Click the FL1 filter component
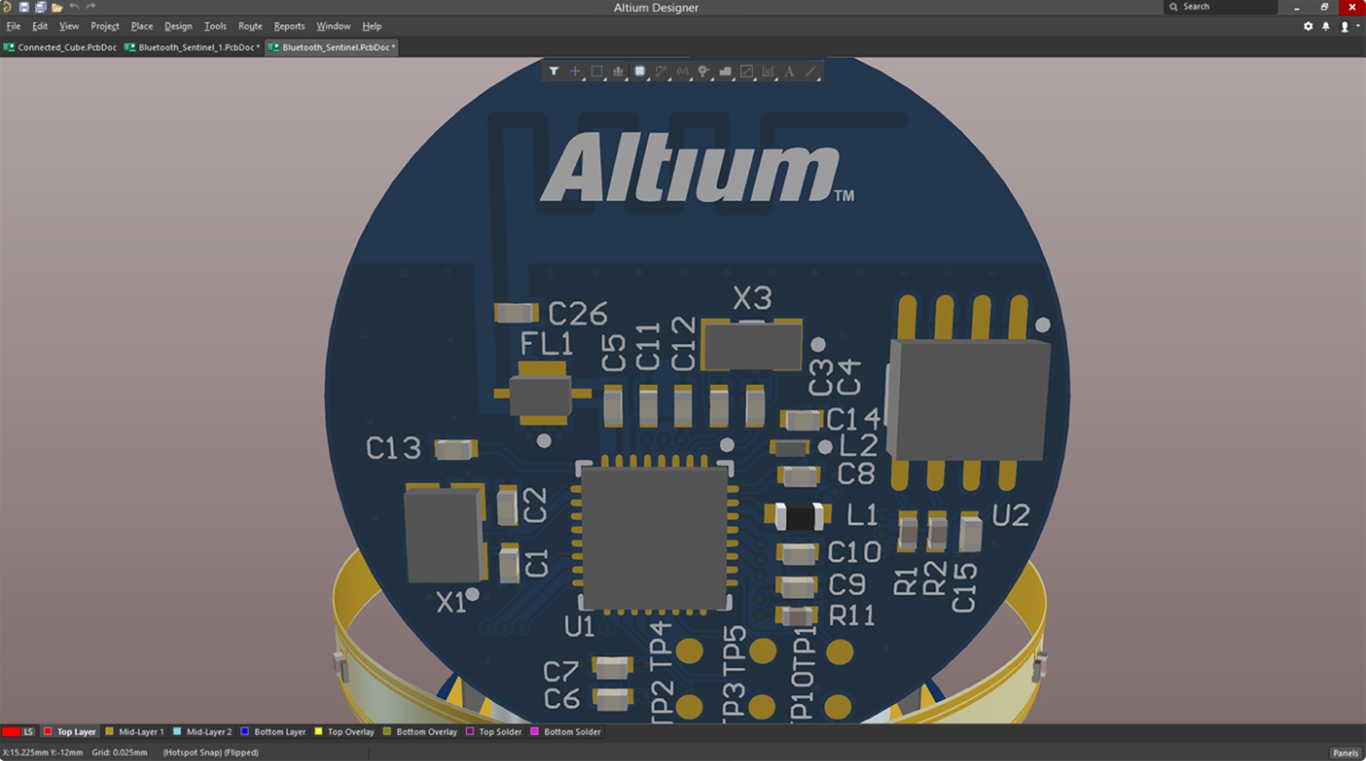This screenshot has height=761, width=1366. [x=540, y=394]
